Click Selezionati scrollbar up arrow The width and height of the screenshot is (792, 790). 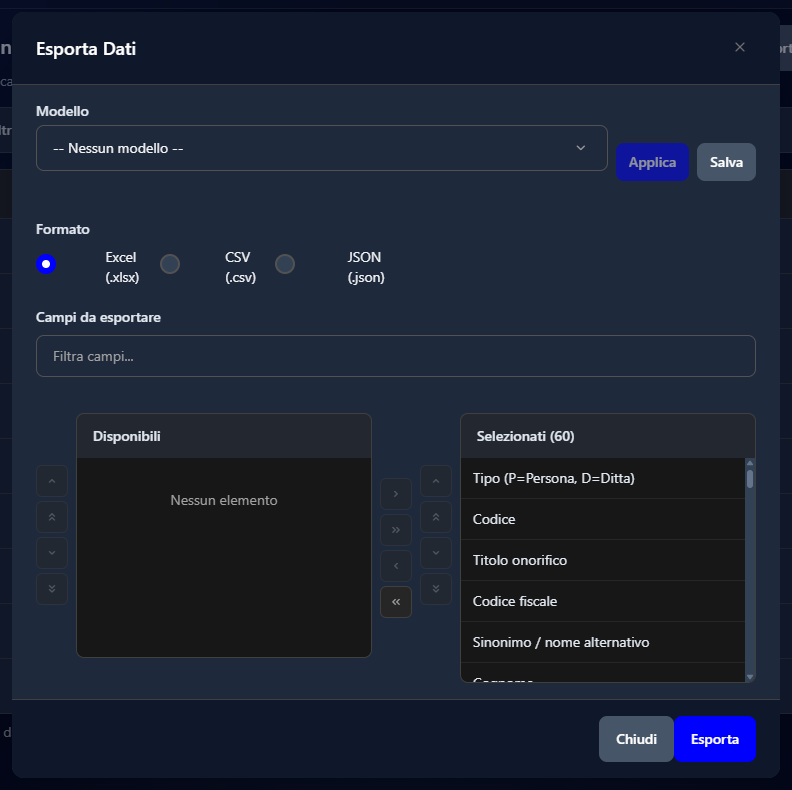pos(750,463)
